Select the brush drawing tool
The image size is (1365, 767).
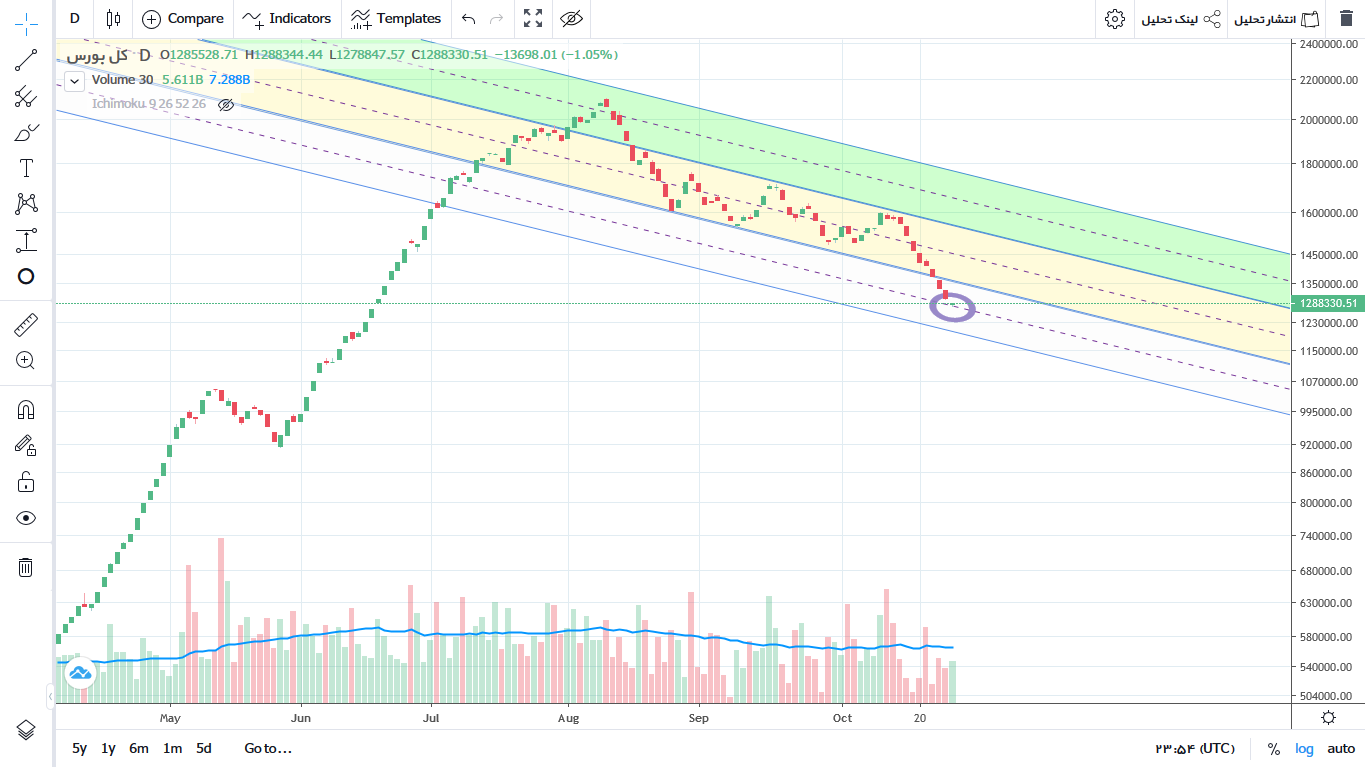coord(26,133)
